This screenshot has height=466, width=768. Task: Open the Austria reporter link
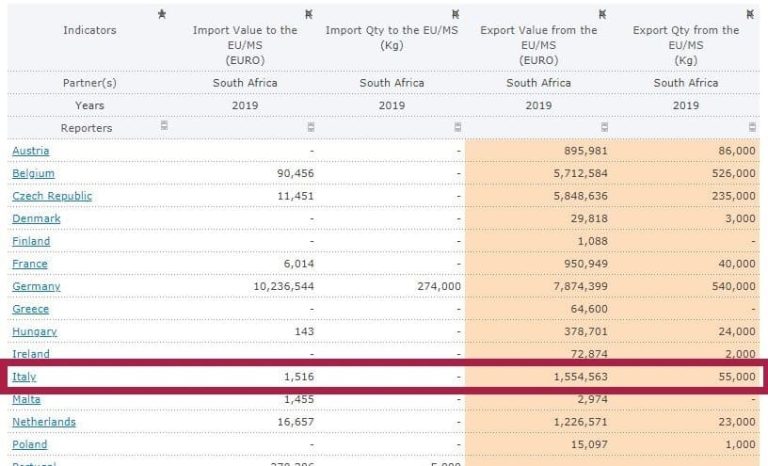click(x=30, y=150)
